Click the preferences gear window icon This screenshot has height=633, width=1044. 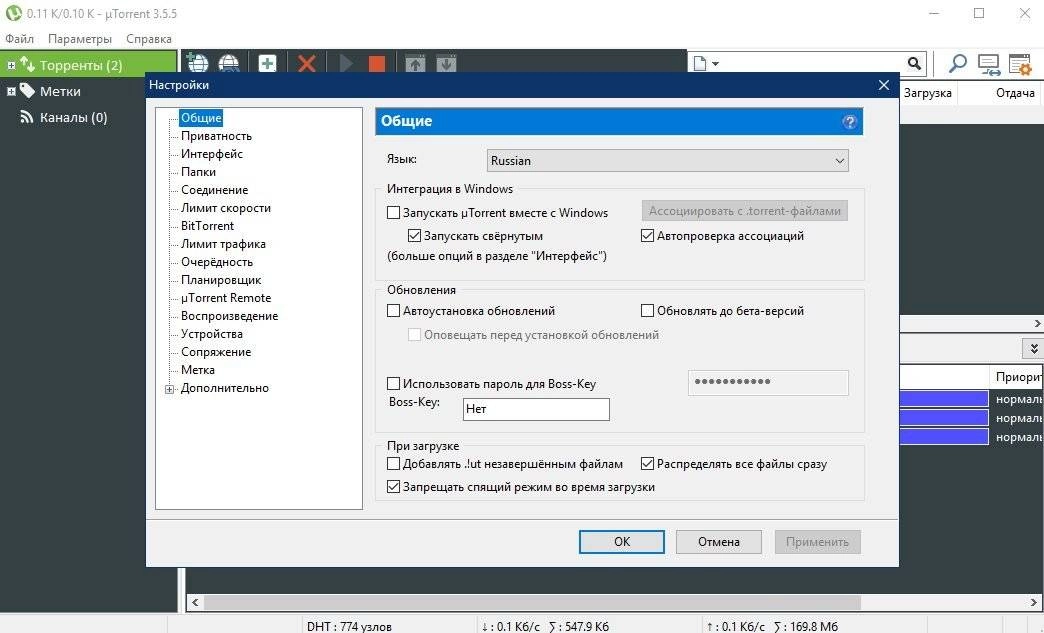tap(1020, 65)
